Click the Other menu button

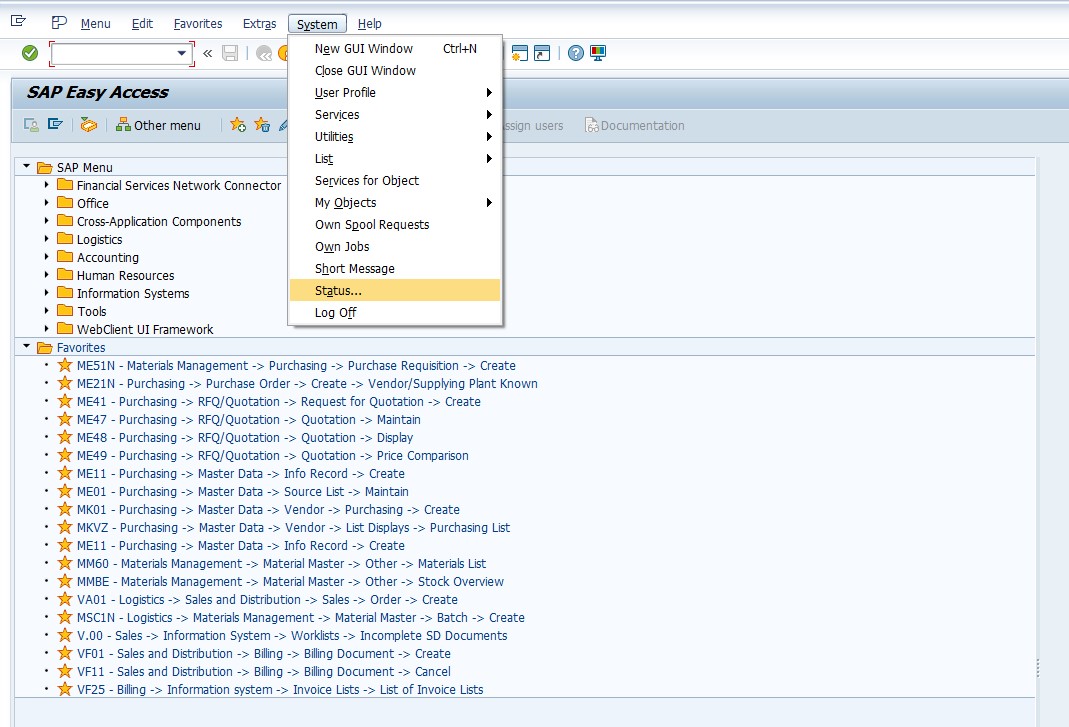tap(158, 125)
